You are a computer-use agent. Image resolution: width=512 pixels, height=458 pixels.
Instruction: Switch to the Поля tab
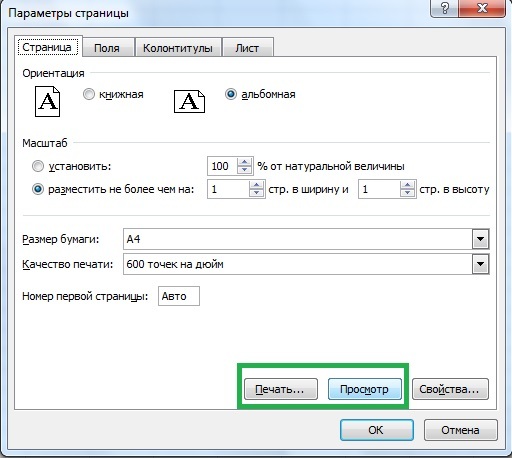coord(107,48)
